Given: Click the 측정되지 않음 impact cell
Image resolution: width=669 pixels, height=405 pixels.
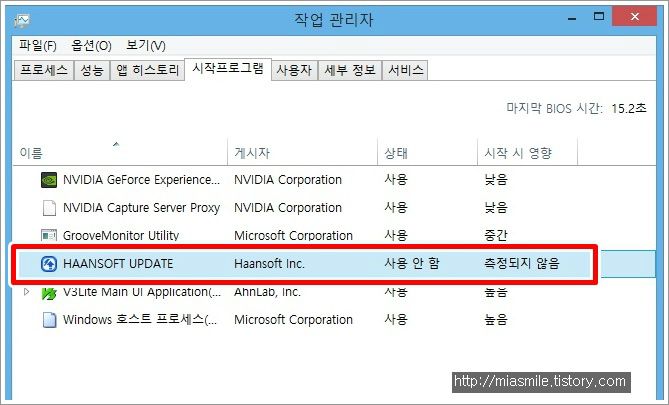Looking at the screenshot, I should coord(521,263).
